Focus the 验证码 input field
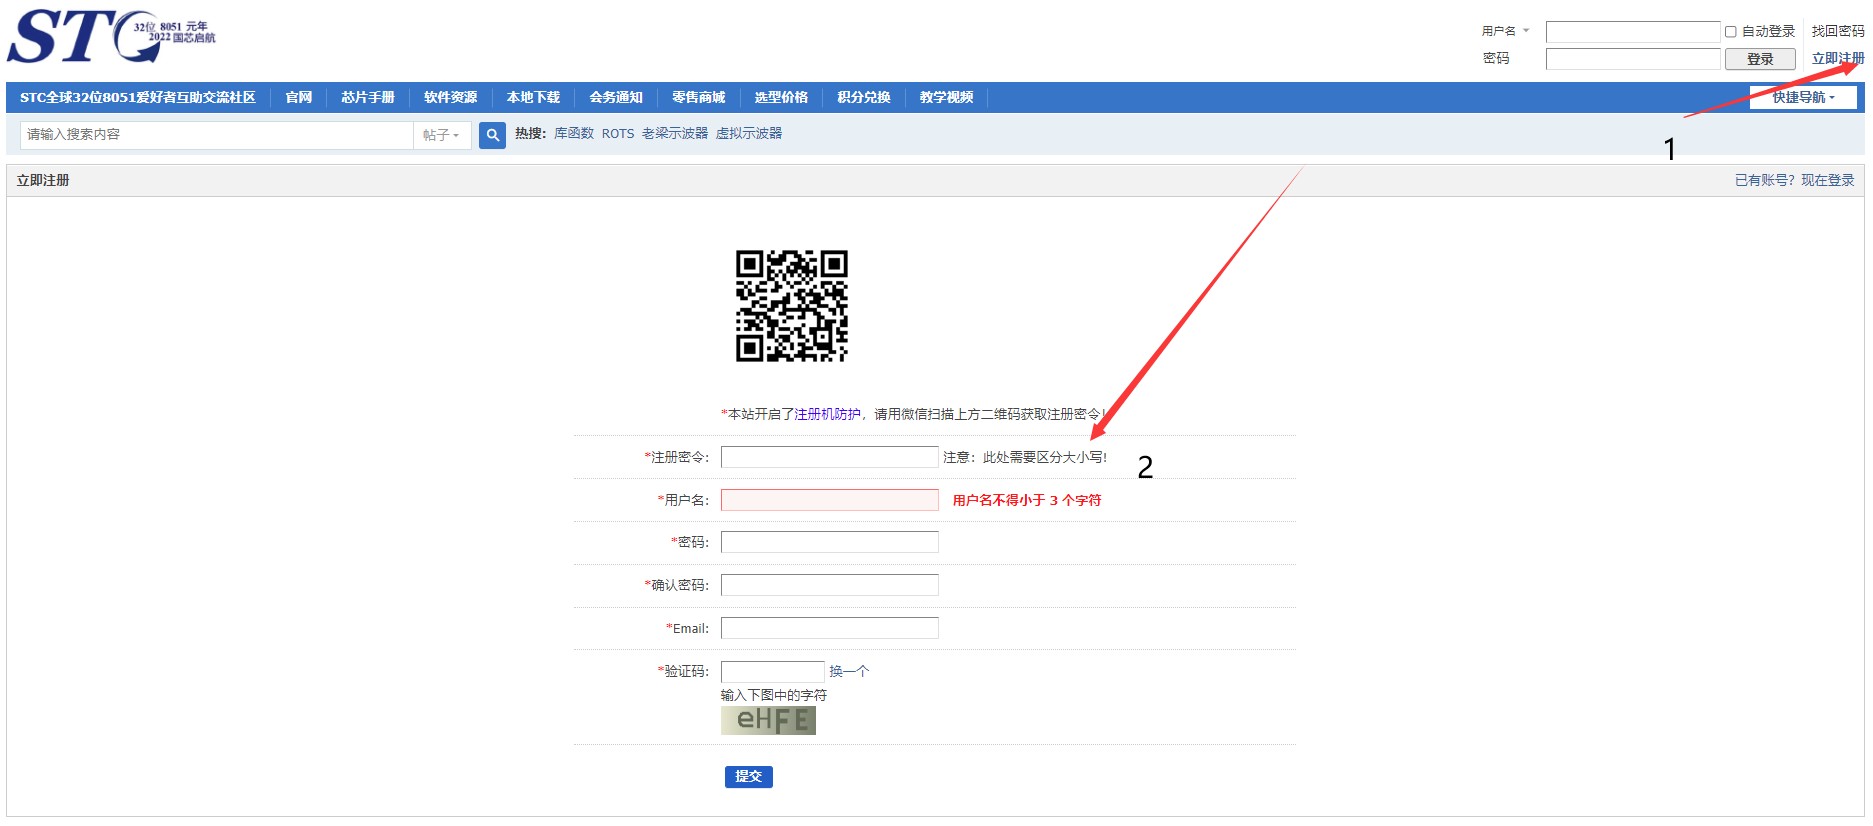Image resolution: width=1873 pixels, height=826 pixels. 773,671
